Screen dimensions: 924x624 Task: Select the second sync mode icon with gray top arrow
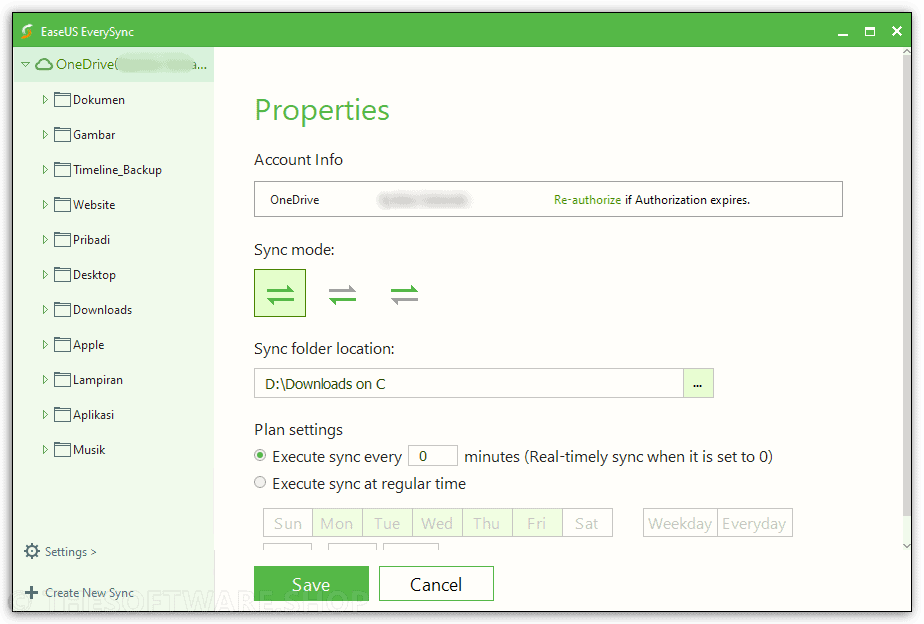342,294
